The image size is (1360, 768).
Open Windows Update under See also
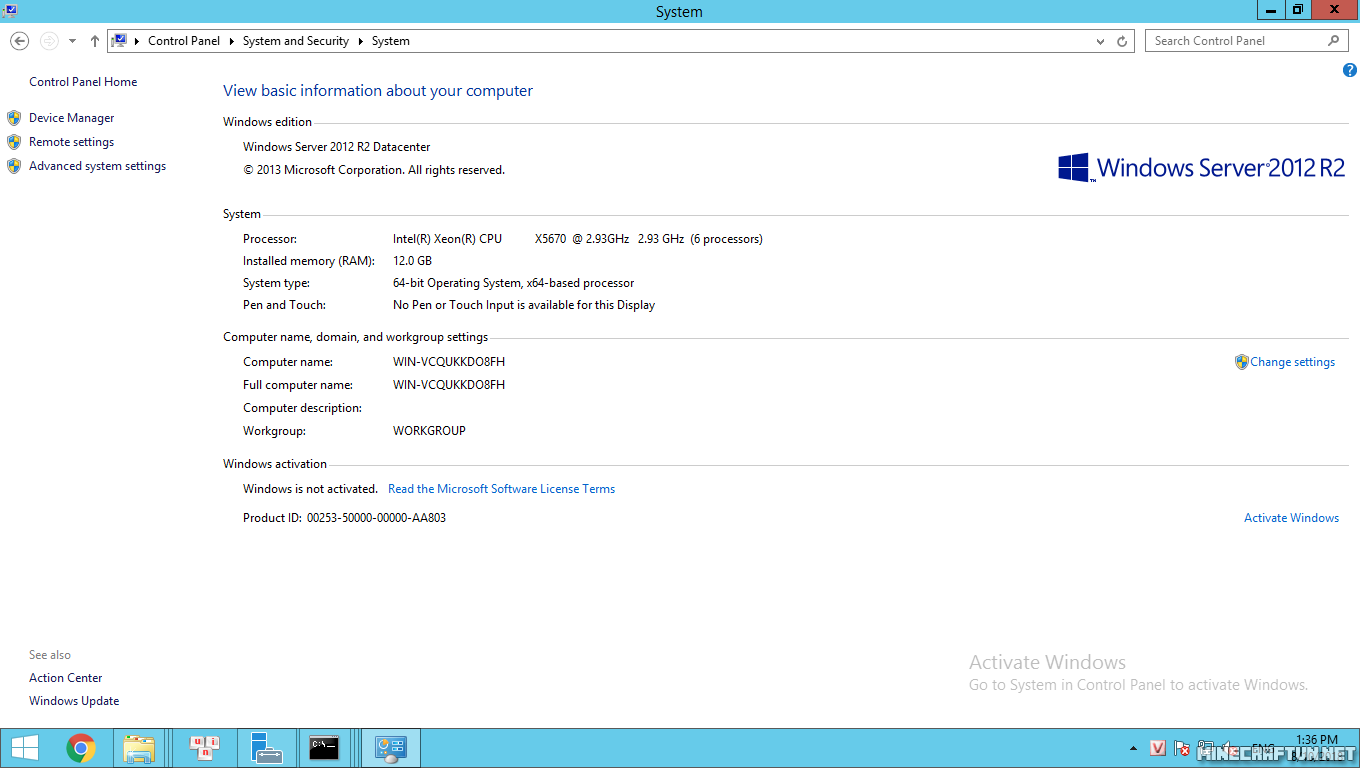pyautogui.click(x=74, y=701)
